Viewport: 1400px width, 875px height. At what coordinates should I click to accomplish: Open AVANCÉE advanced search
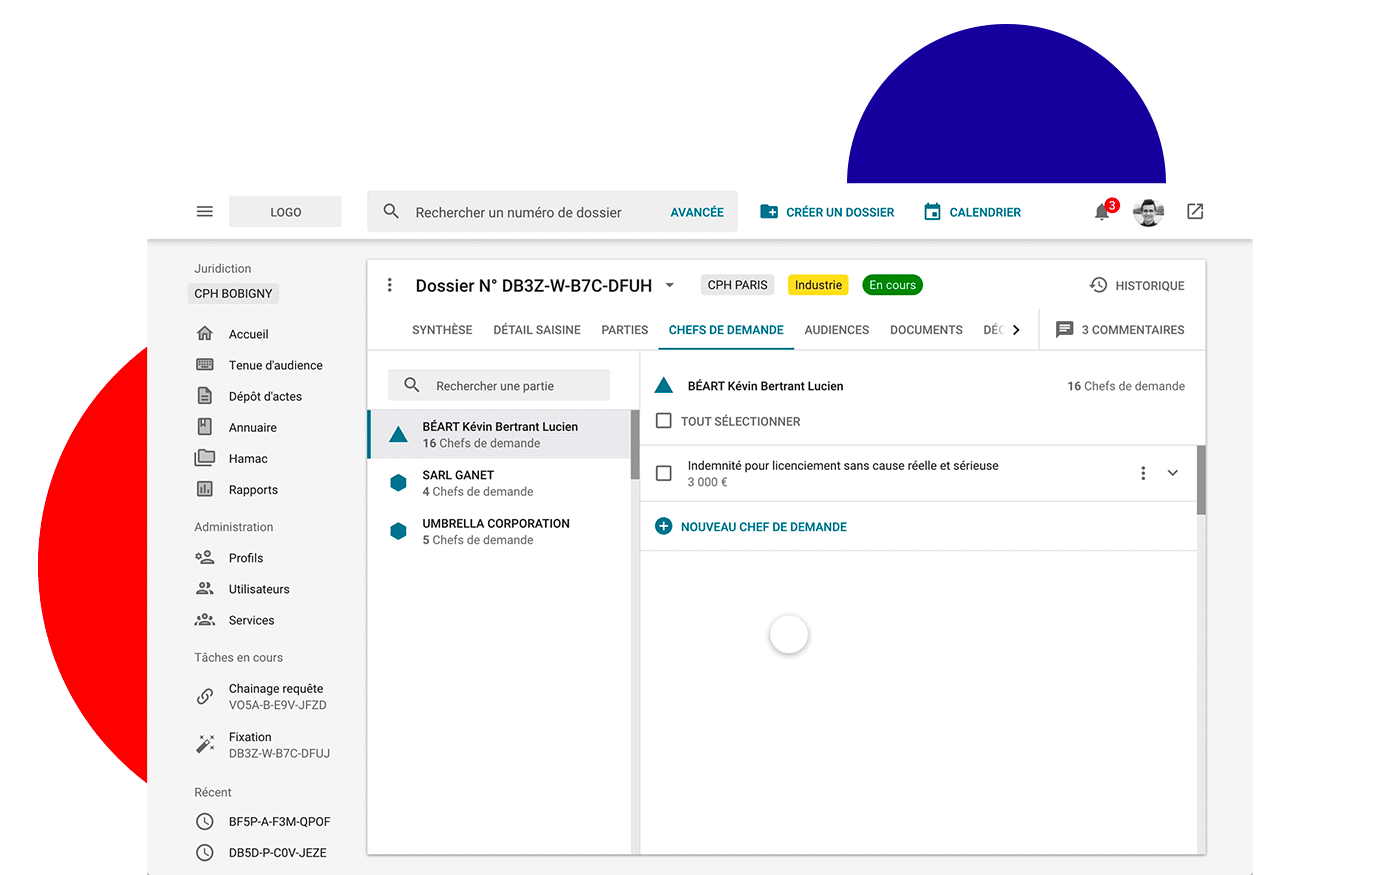coord(697,212)
